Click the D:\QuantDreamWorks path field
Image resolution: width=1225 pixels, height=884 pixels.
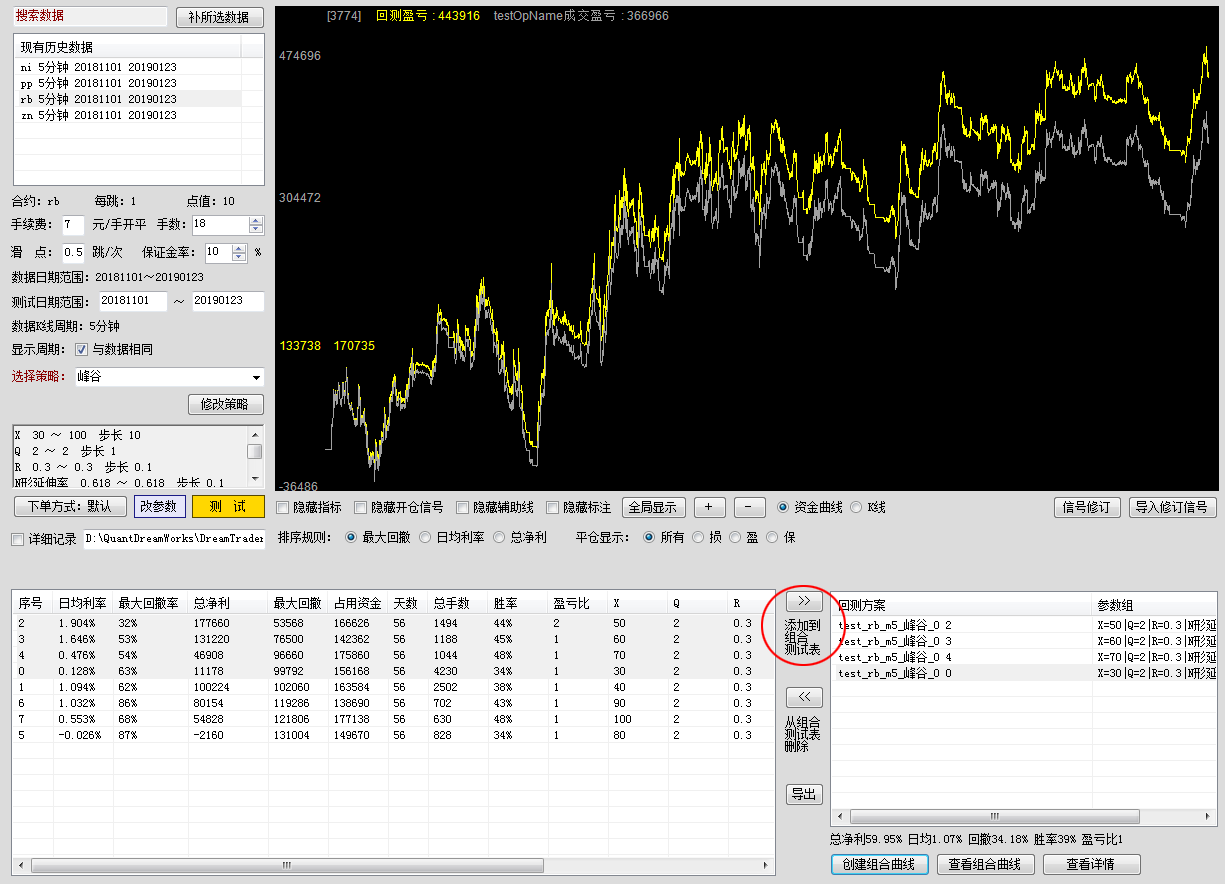174,539
